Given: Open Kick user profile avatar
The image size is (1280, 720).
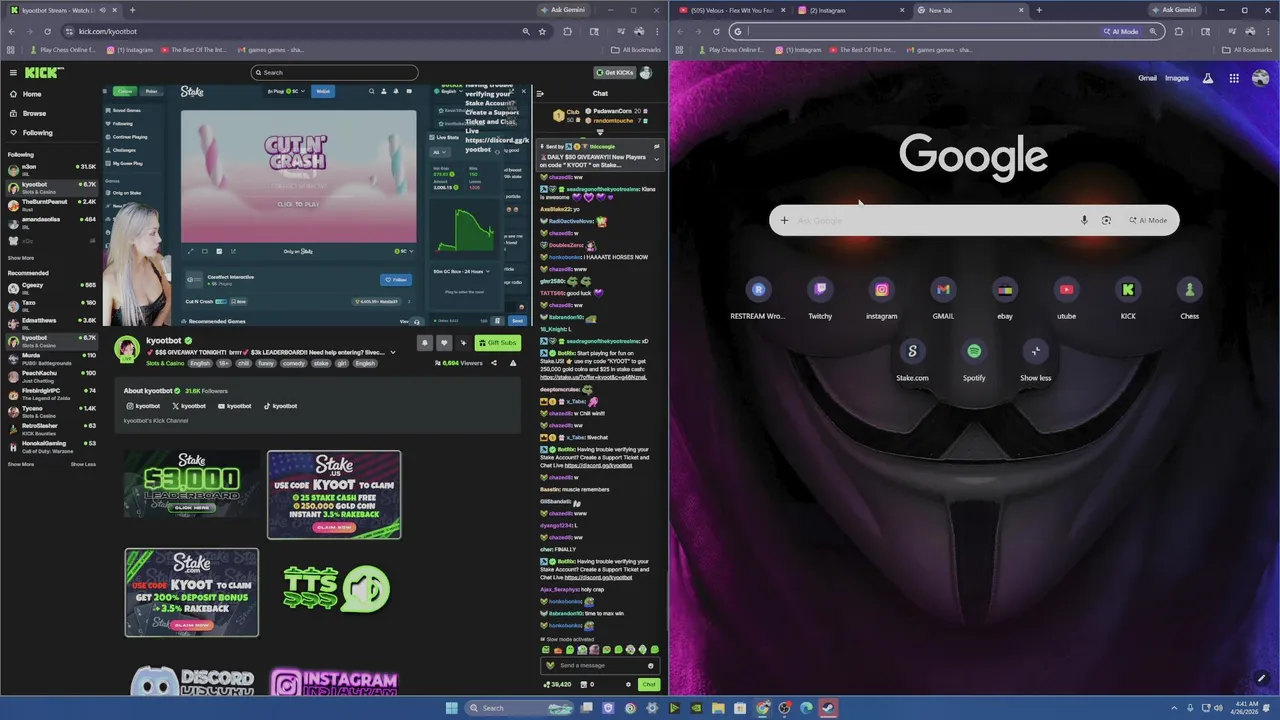Looking at the screenshot, I should click(x=646, y=72).
